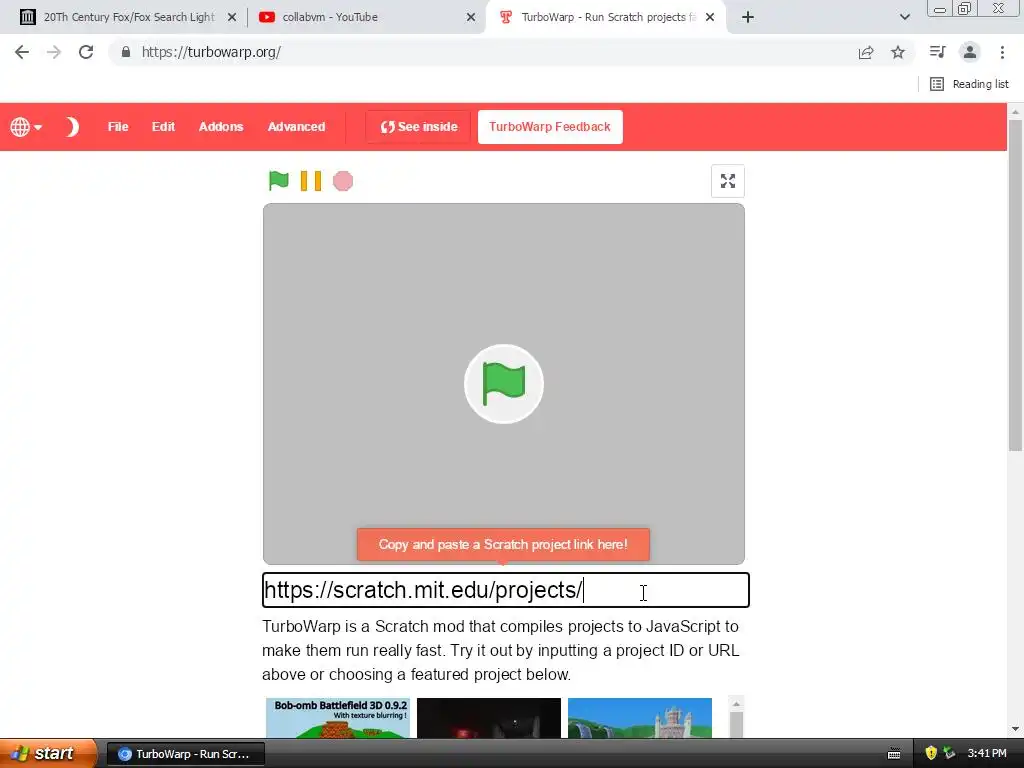Close the collabvm YouTube tab
The height and width of the screenshot is (768, 1024).
tap(471, 17)
